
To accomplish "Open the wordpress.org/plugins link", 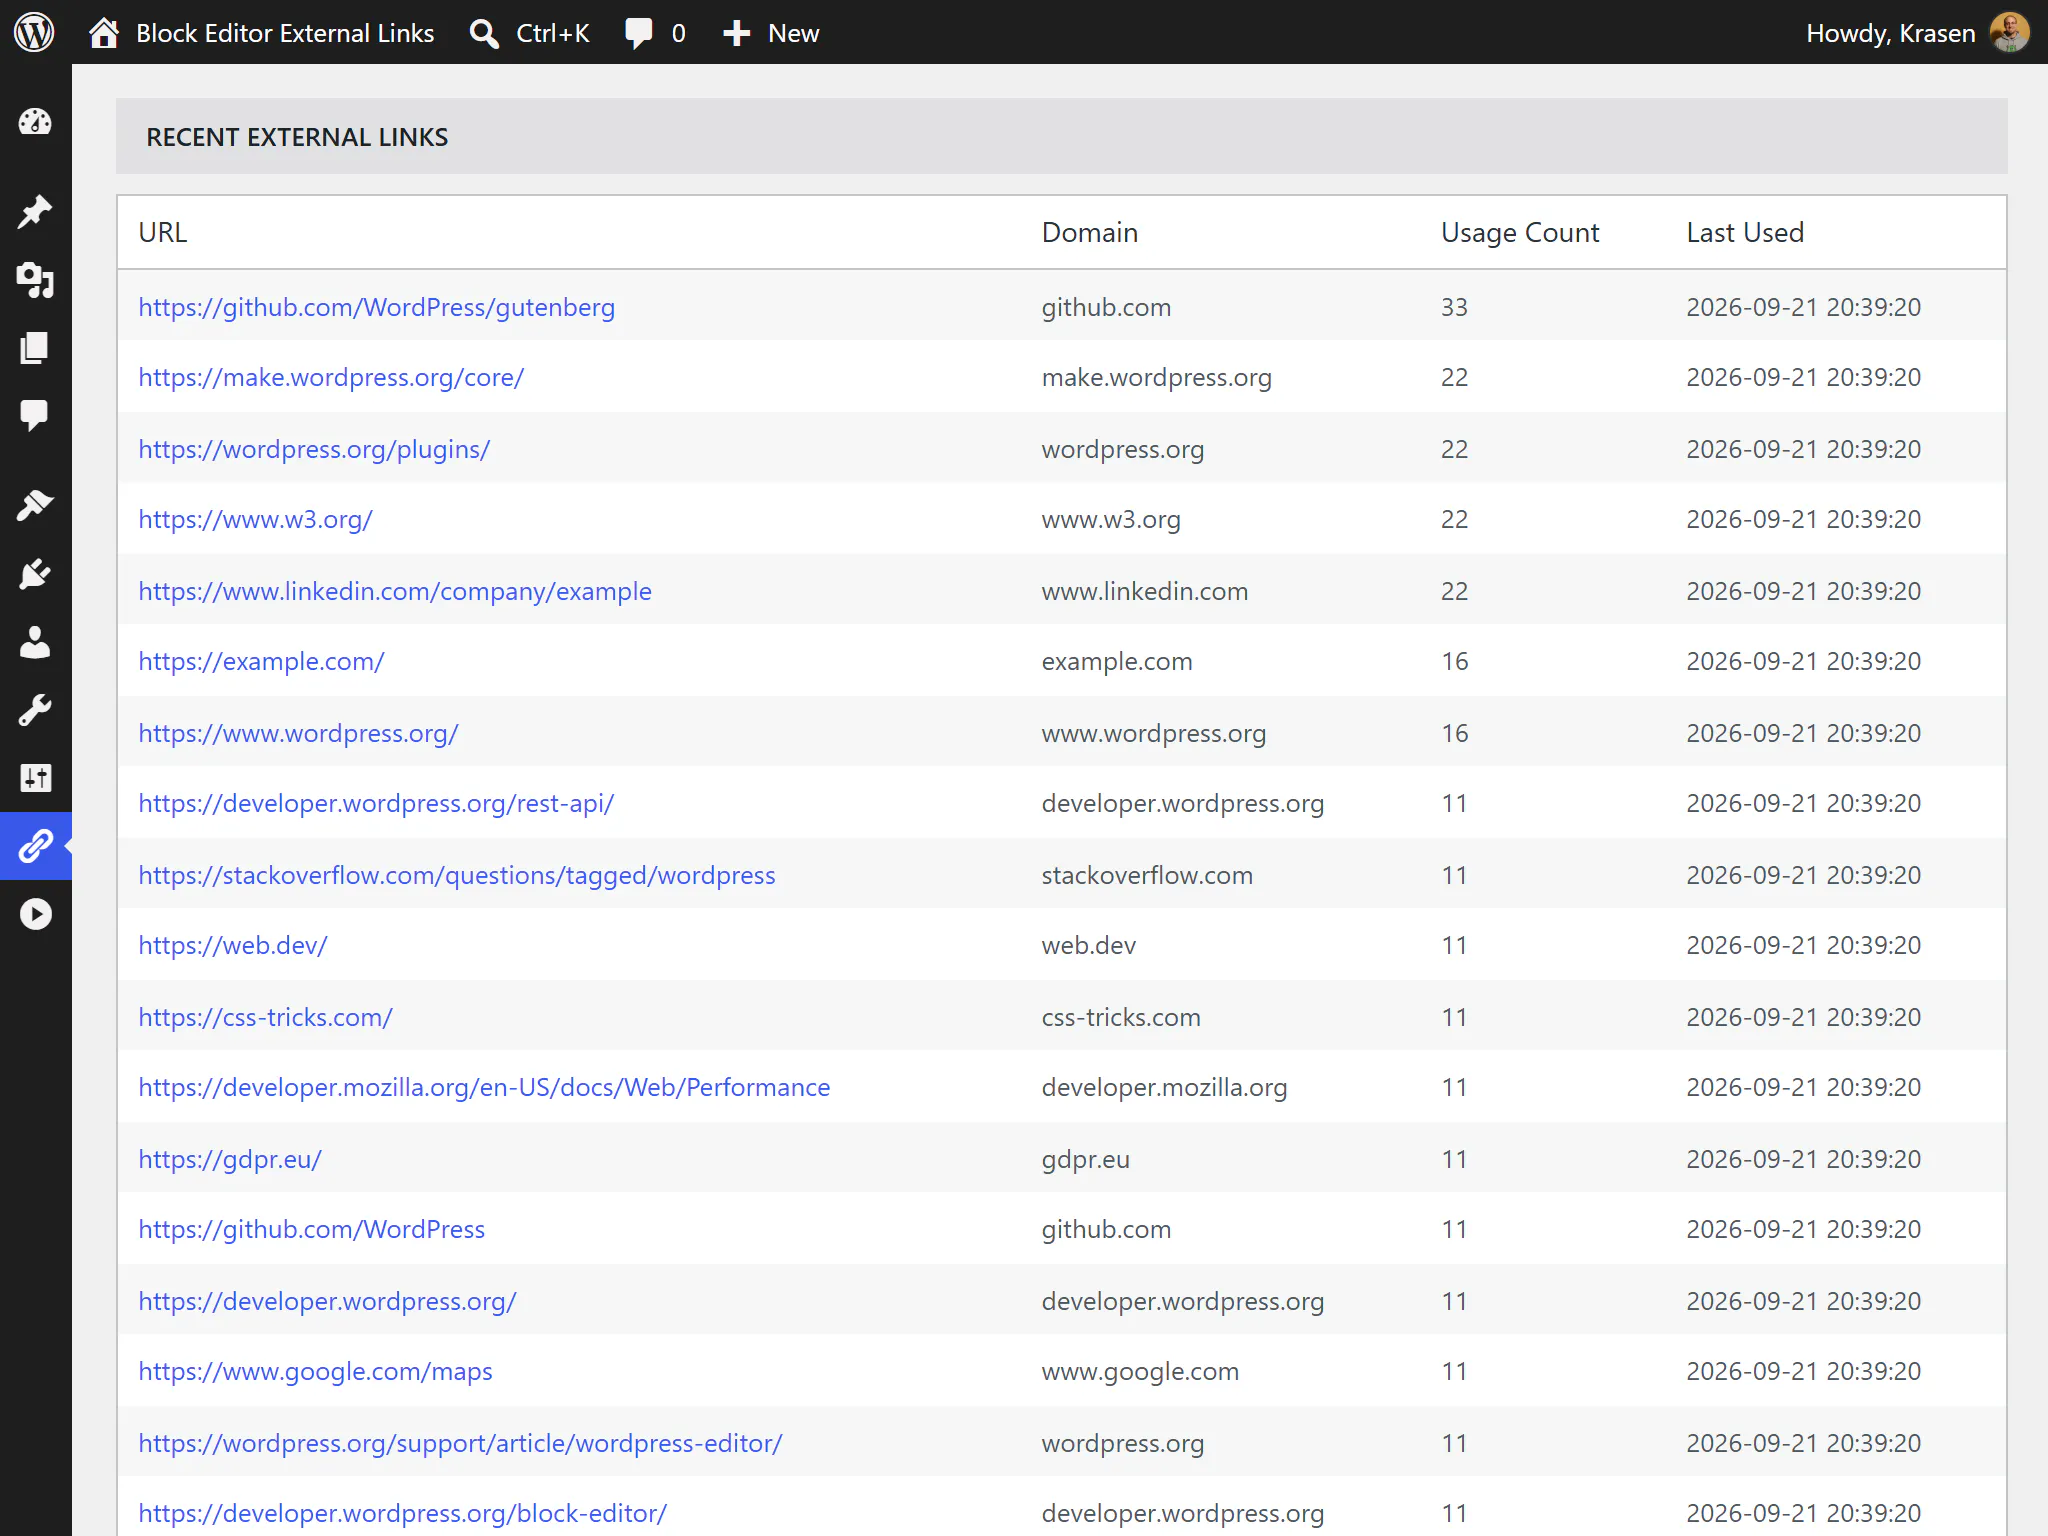I will point(314,449).
